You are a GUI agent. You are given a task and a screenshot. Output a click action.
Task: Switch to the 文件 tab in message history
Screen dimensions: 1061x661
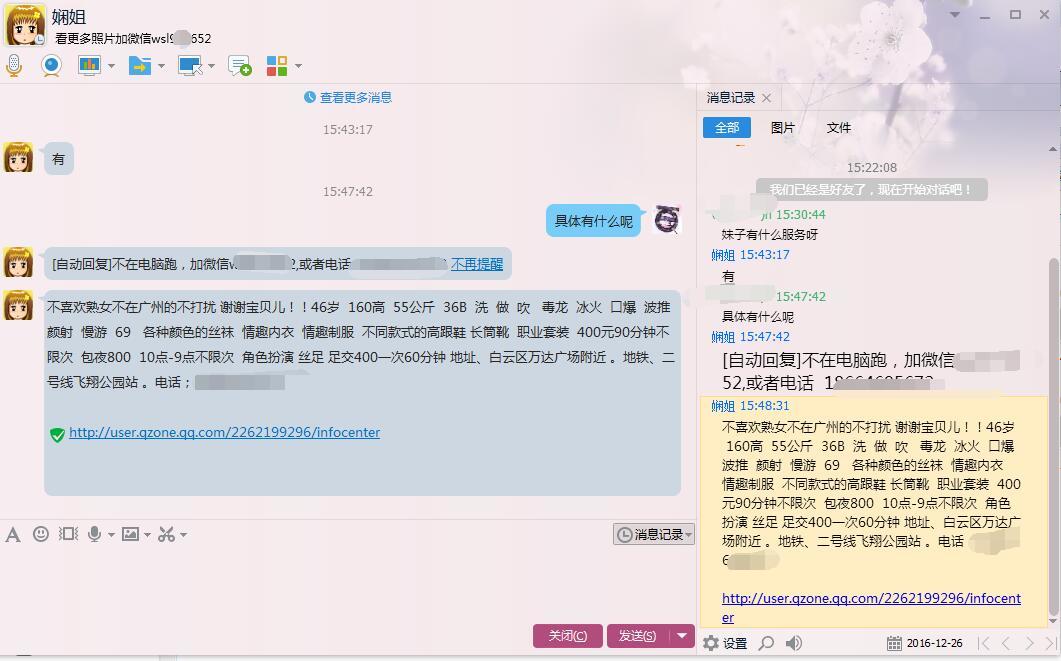(x=839, y=128)
